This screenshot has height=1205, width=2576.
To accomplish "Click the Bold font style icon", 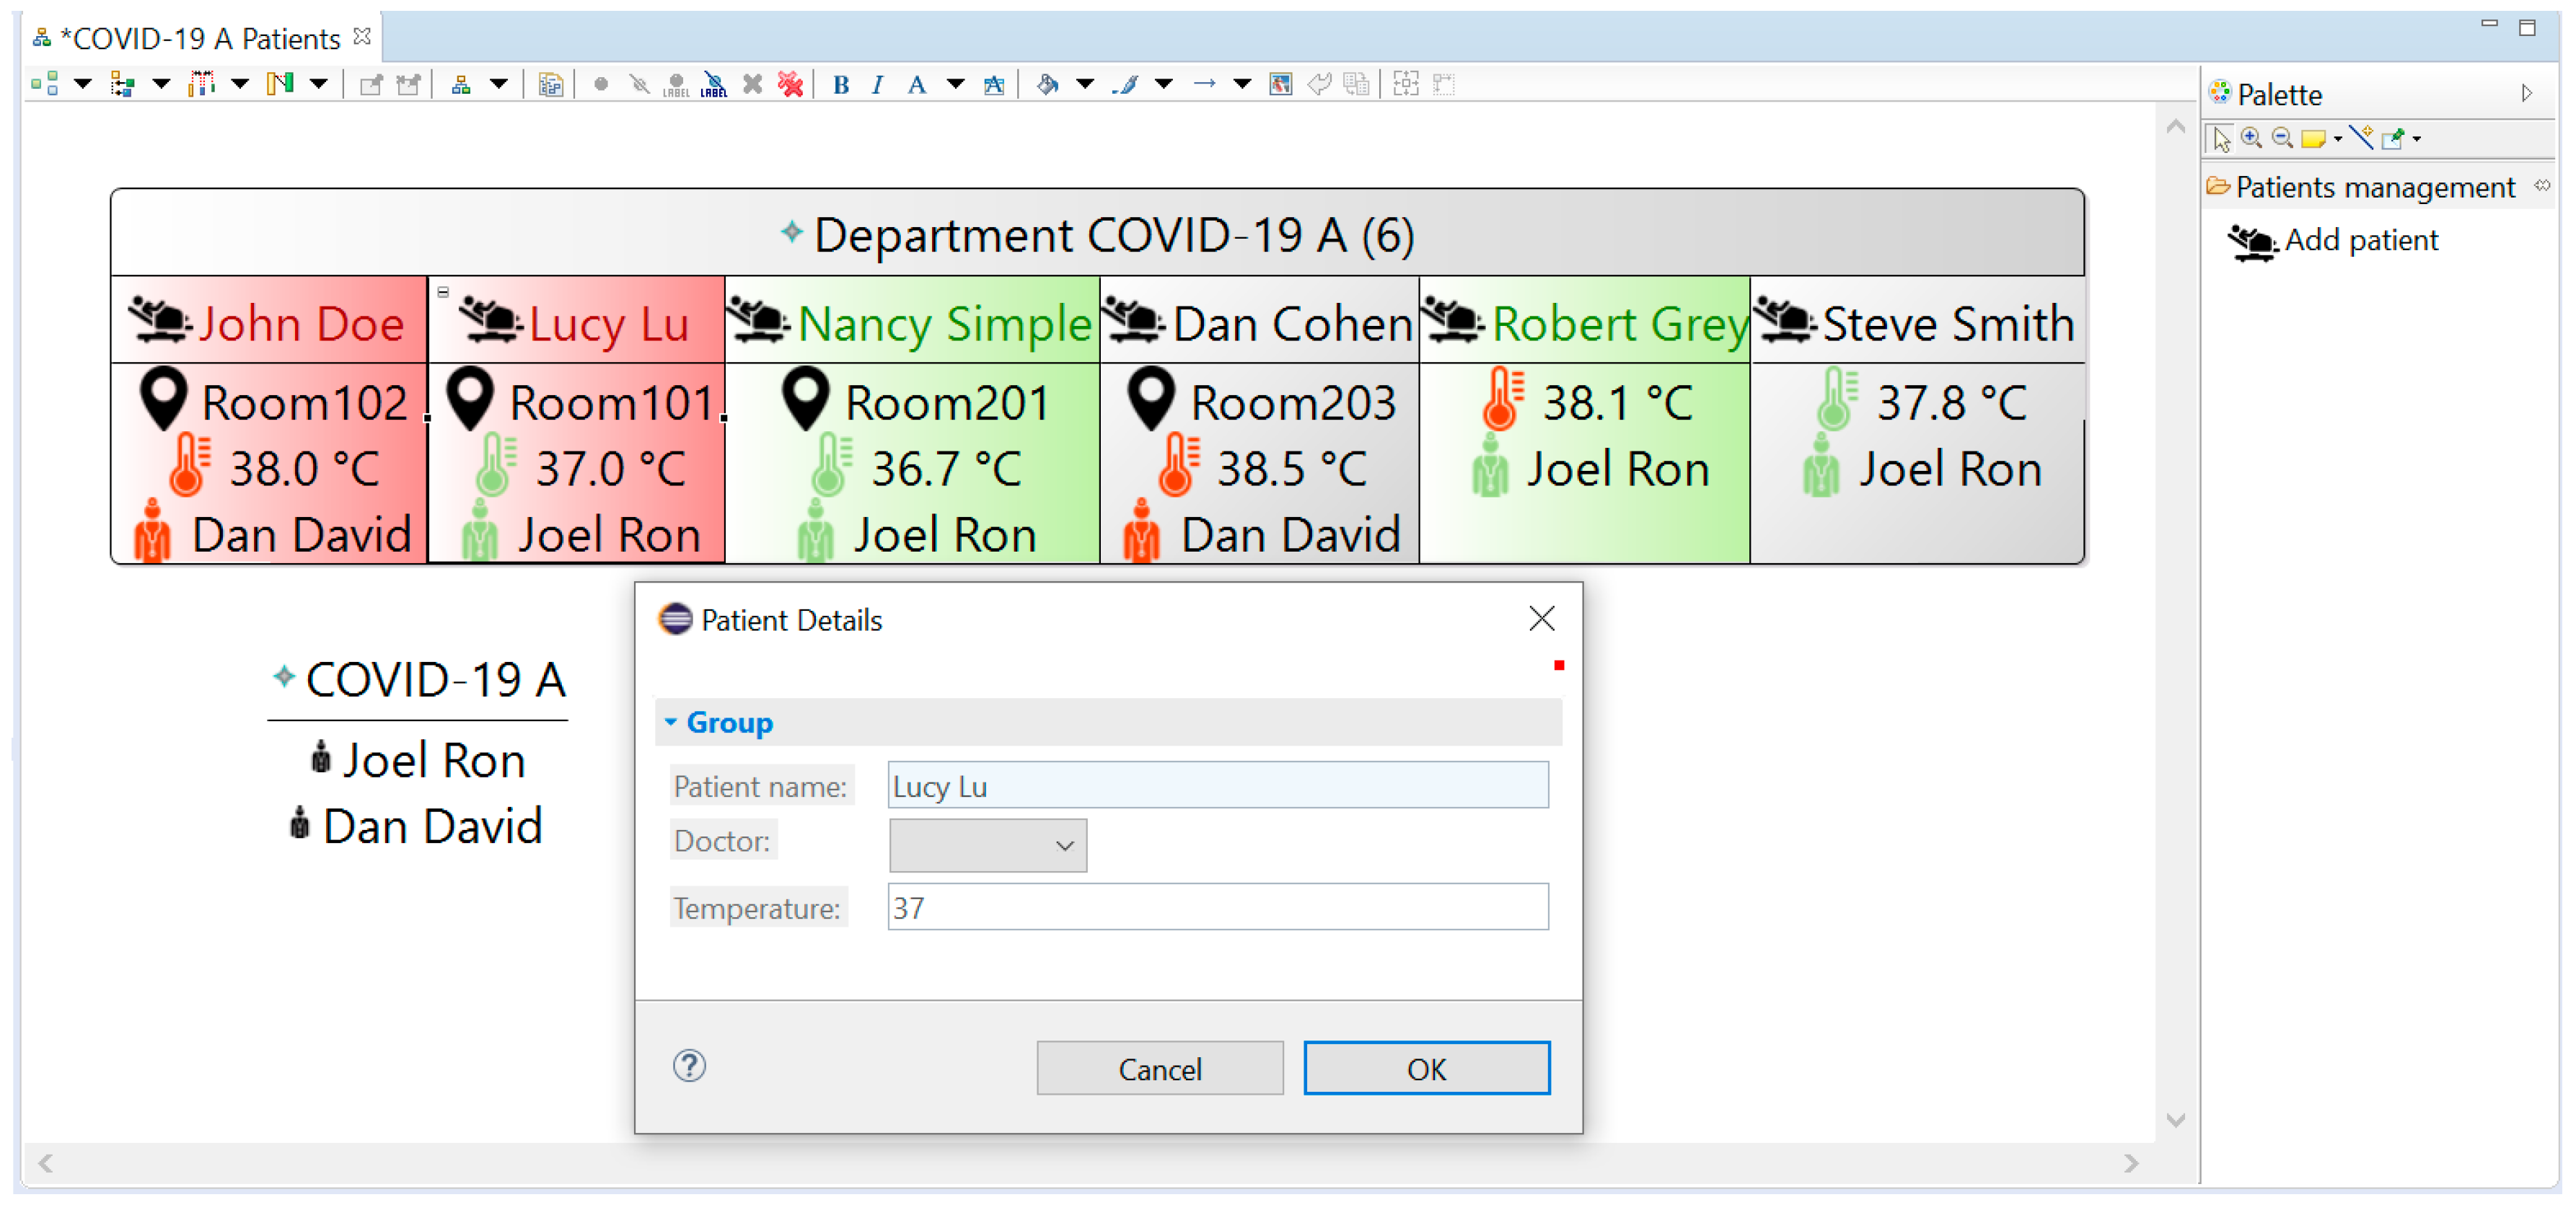I will 841,85.
